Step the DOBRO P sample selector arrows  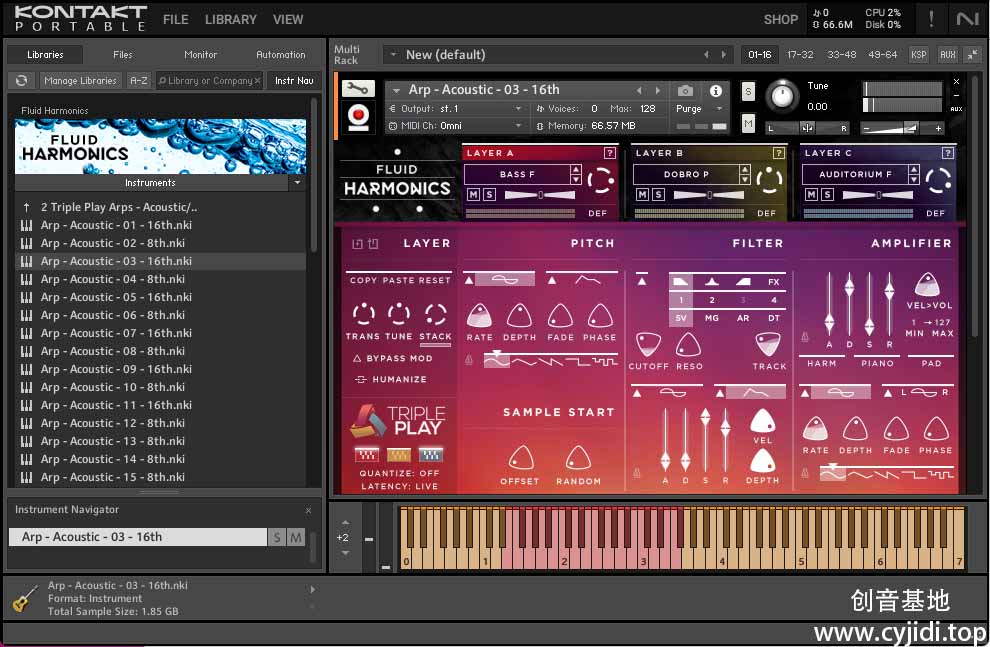coord(744,174)
